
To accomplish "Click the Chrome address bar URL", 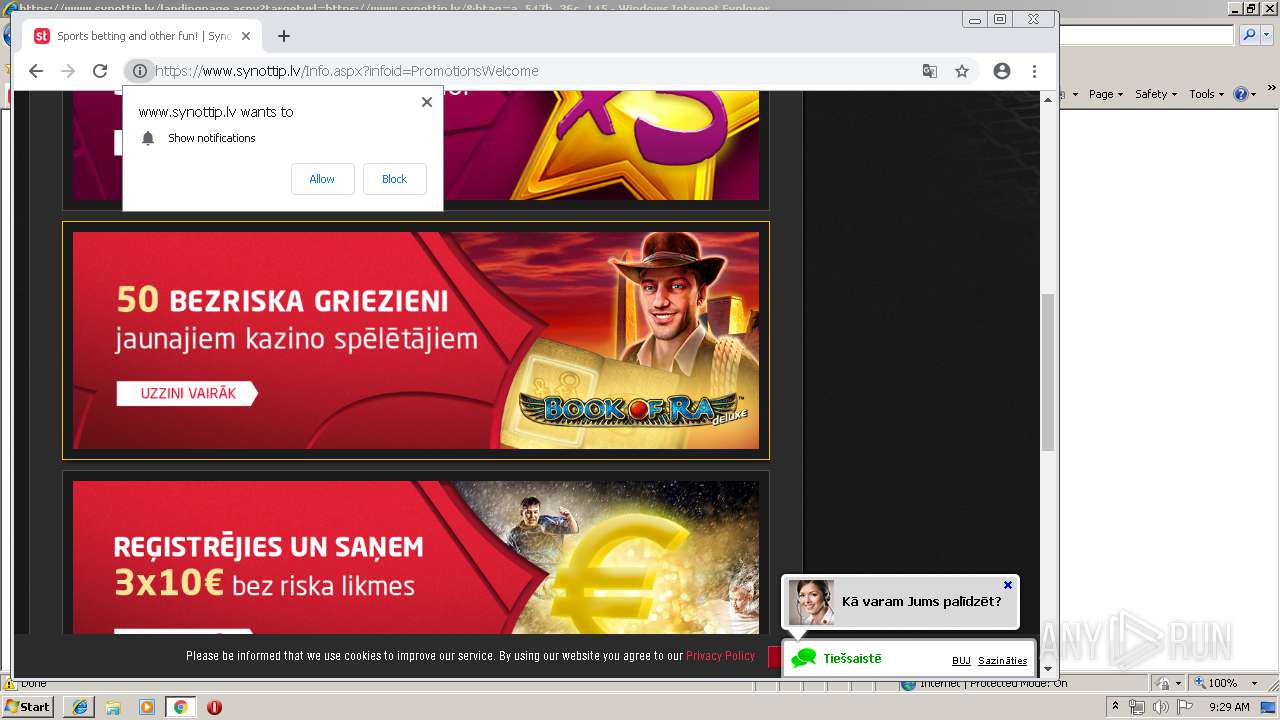I will (347, 71).
